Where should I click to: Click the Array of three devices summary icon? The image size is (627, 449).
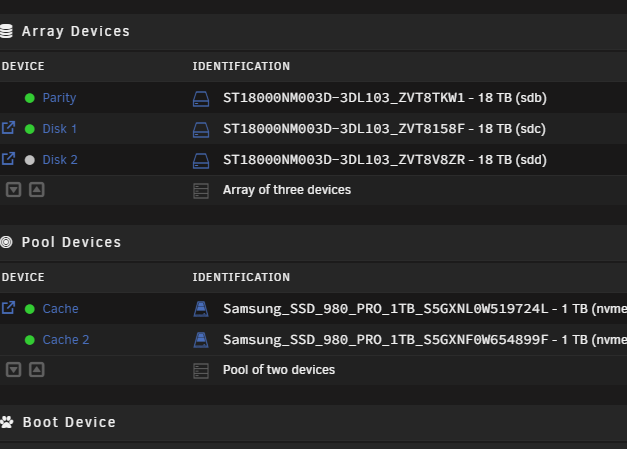coord(201,191)
